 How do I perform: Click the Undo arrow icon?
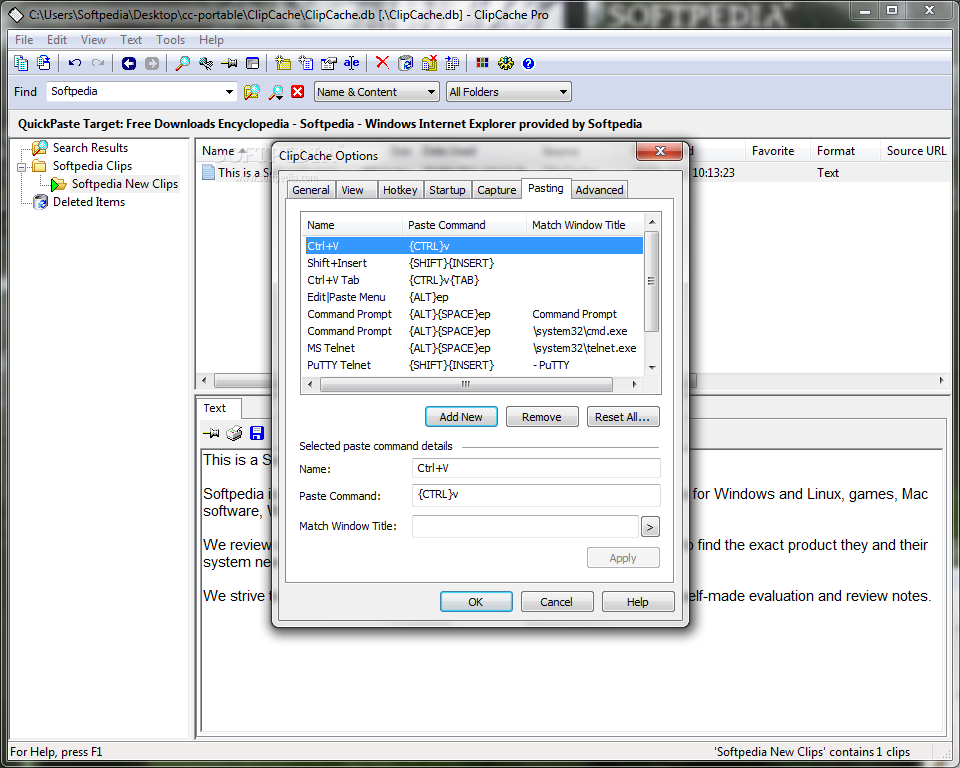click(75, 63)
